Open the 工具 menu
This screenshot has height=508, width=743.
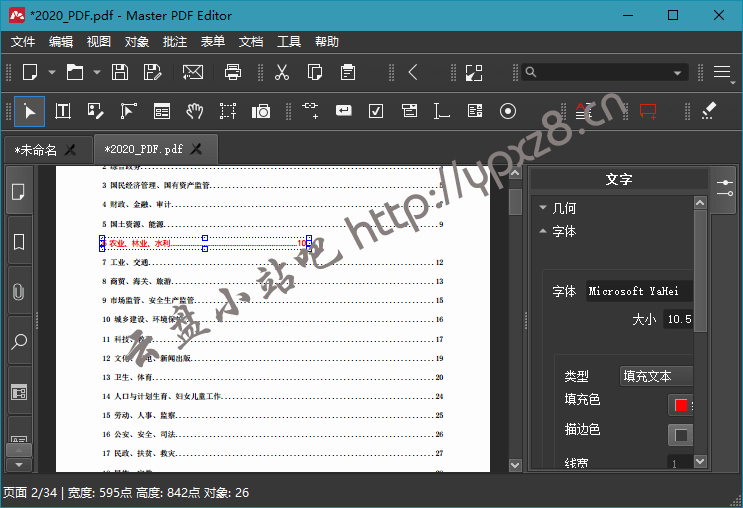tap(289, 42)
